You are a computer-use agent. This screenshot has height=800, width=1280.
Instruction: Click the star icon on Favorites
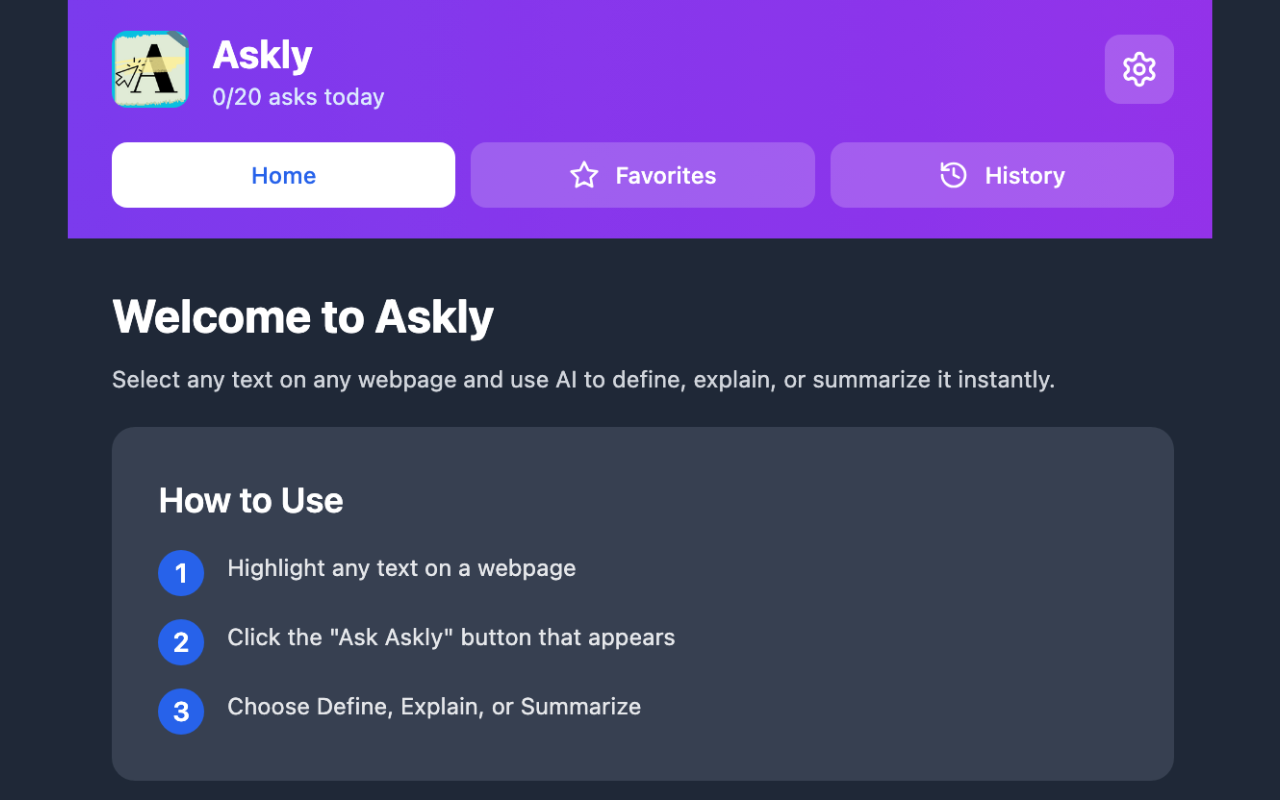583,175
